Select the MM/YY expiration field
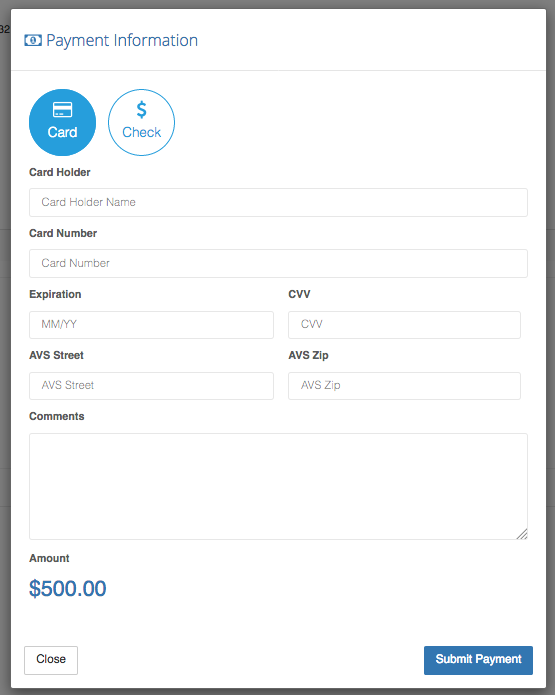 pyautogui.click(x=151, y=325)
